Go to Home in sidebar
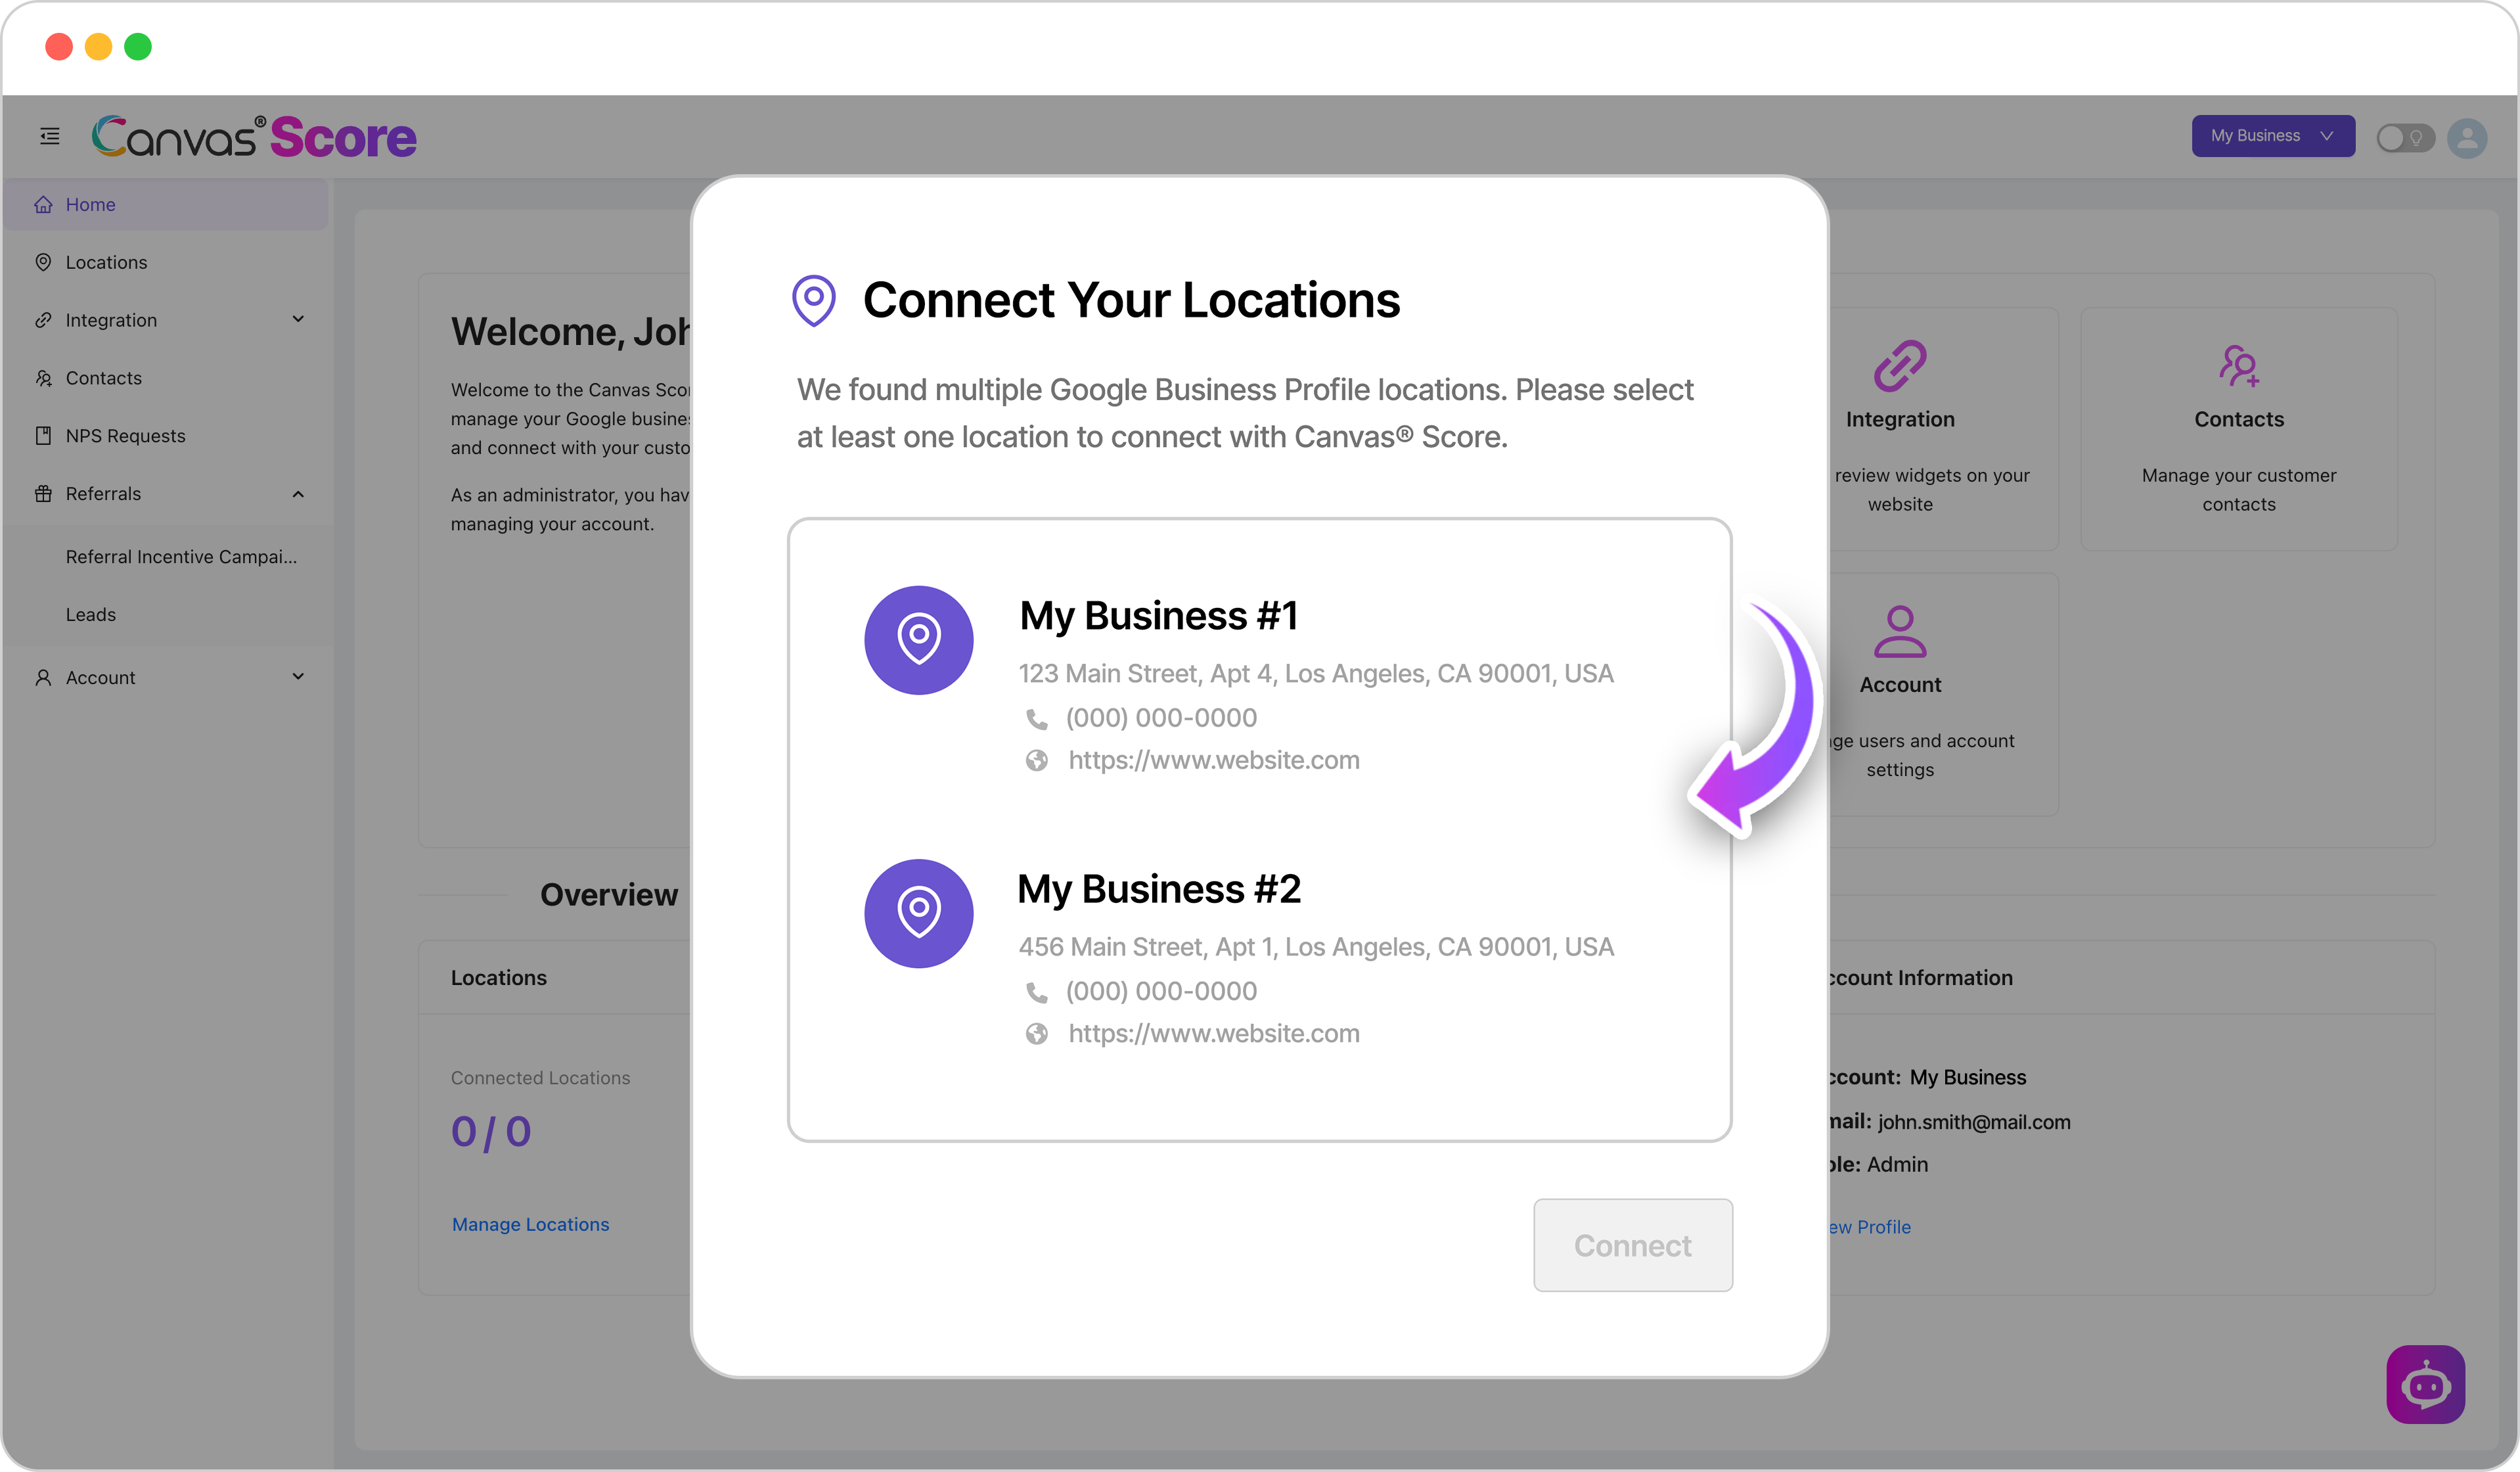Viewport: 2520px width, 1472px height. pyautogui.click(x=166, y=204)
